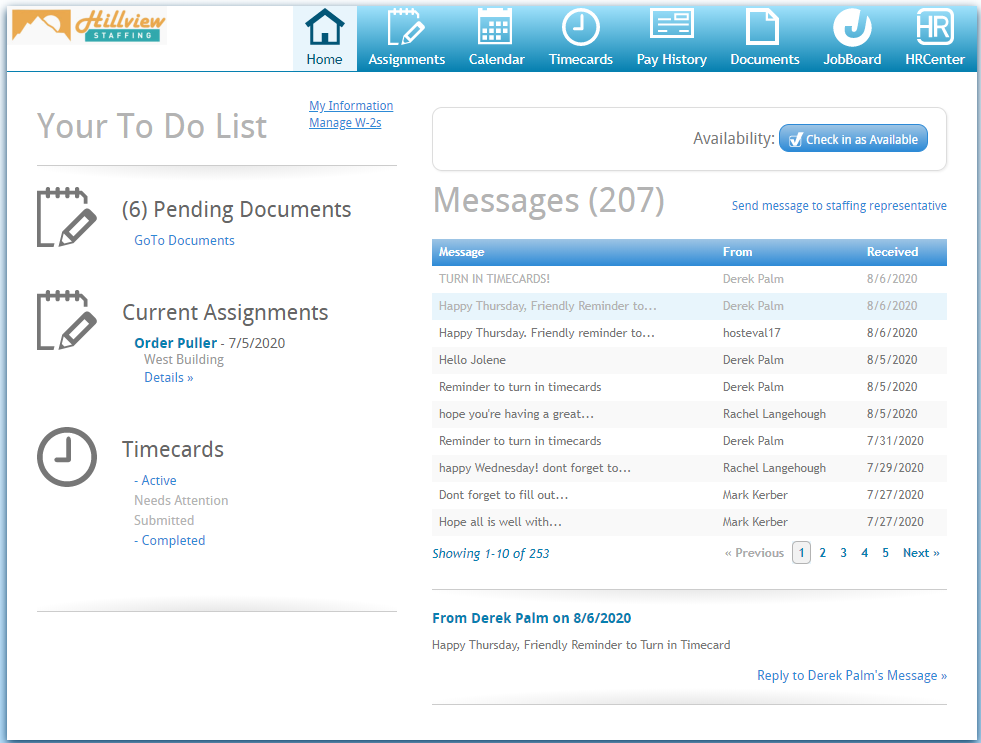Screen dimensions: 981x743
Task: Check in as Available button
Action: tap(853, 139)
